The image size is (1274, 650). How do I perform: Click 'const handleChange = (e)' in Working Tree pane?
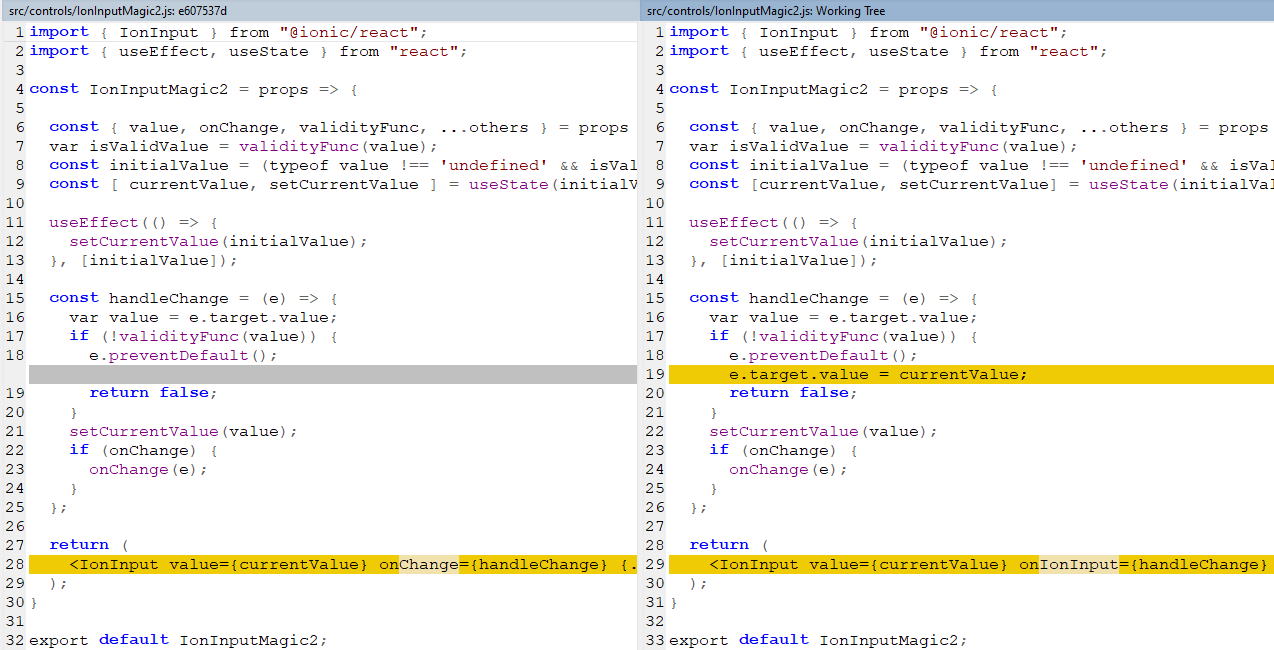pyautogui.click(x=833, y=298)
